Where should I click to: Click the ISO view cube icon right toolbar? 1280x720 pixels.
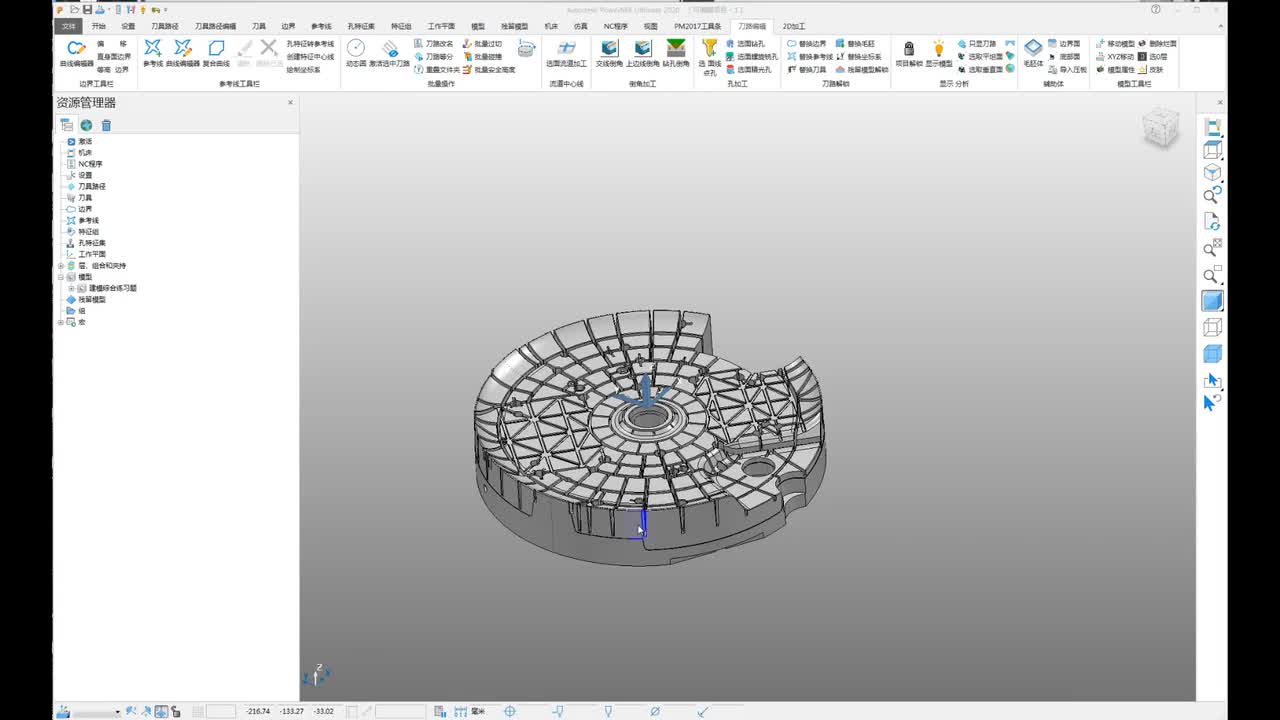[1212, 172]
